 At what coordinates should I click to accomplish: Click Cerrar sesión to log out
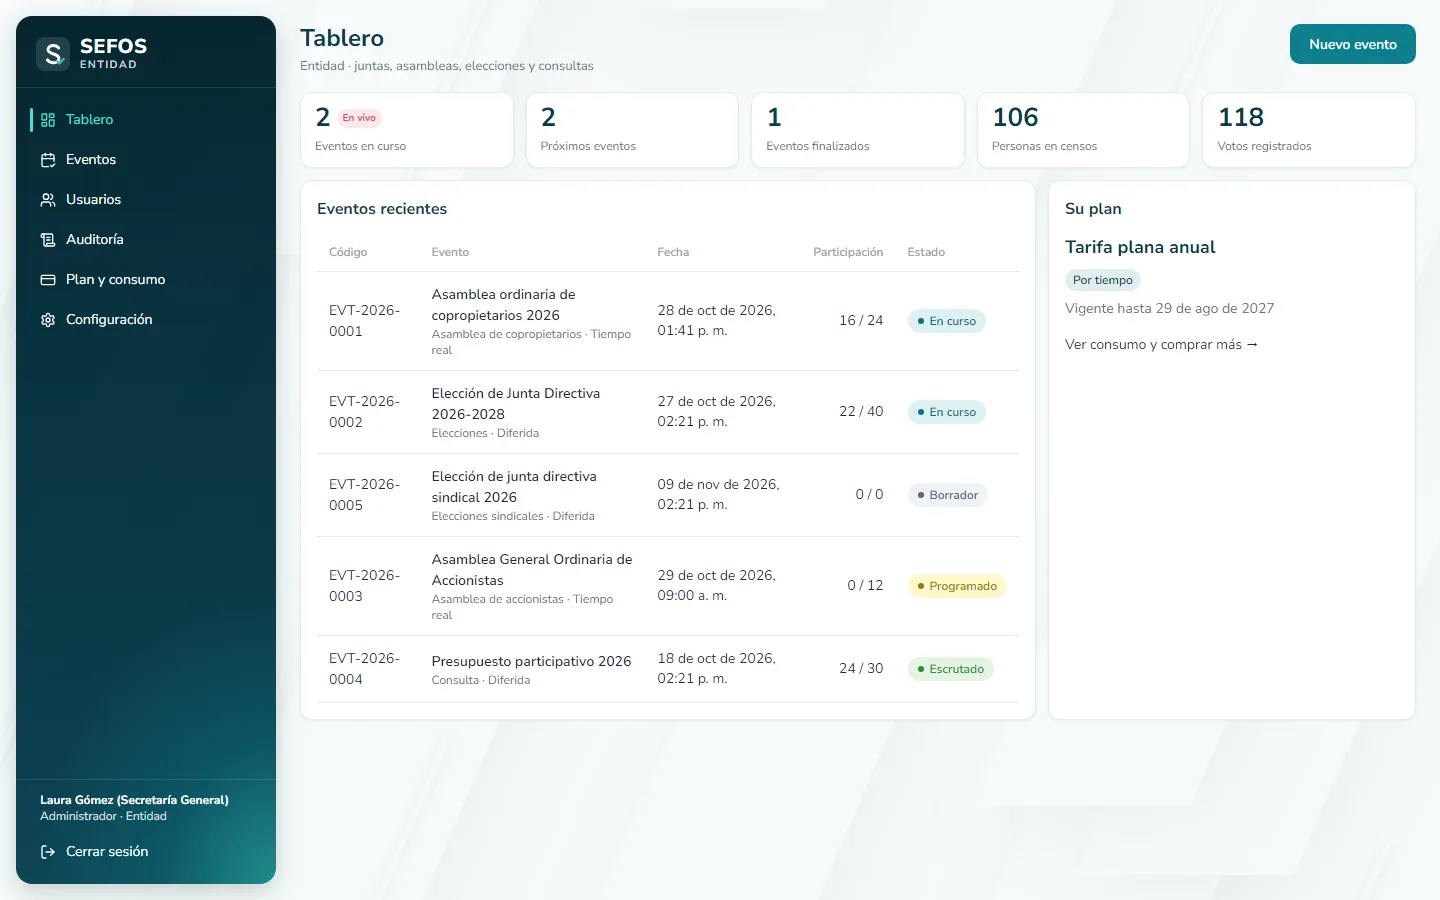click(x=146, y=852)
